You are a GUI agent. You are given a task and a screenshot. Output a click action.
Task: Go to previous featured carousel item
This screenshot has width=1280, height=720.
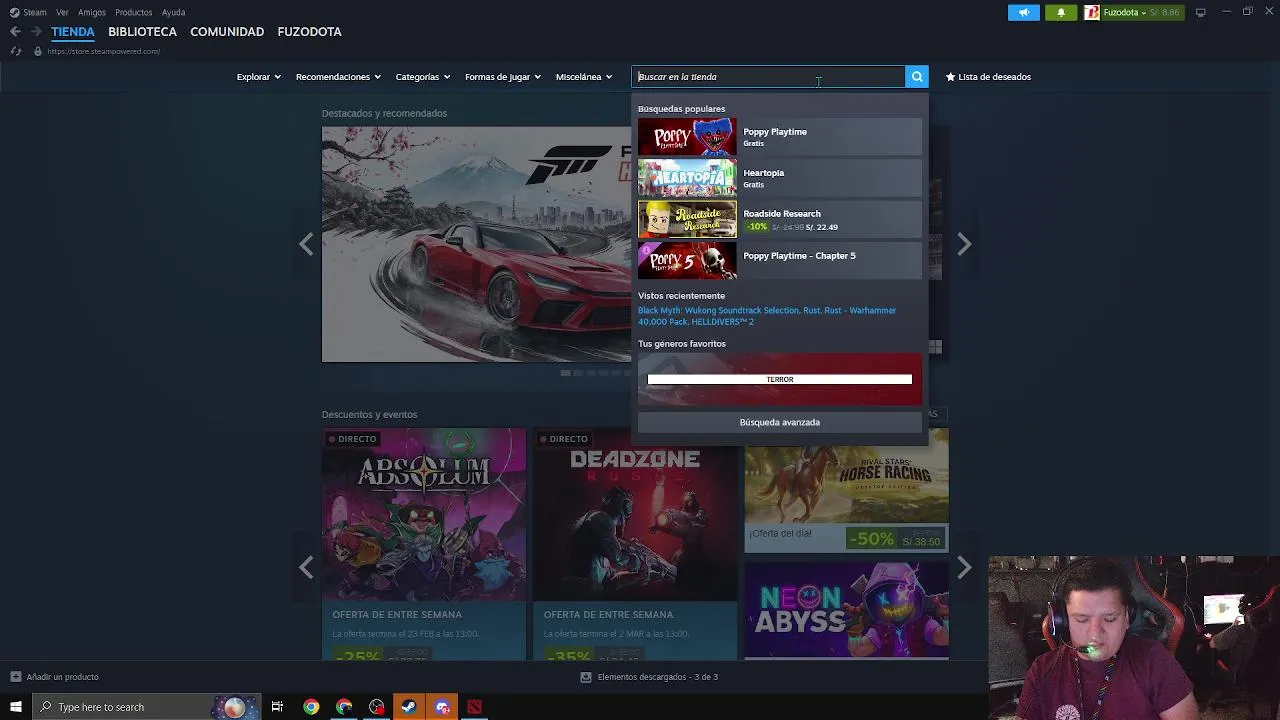(306, 244)
